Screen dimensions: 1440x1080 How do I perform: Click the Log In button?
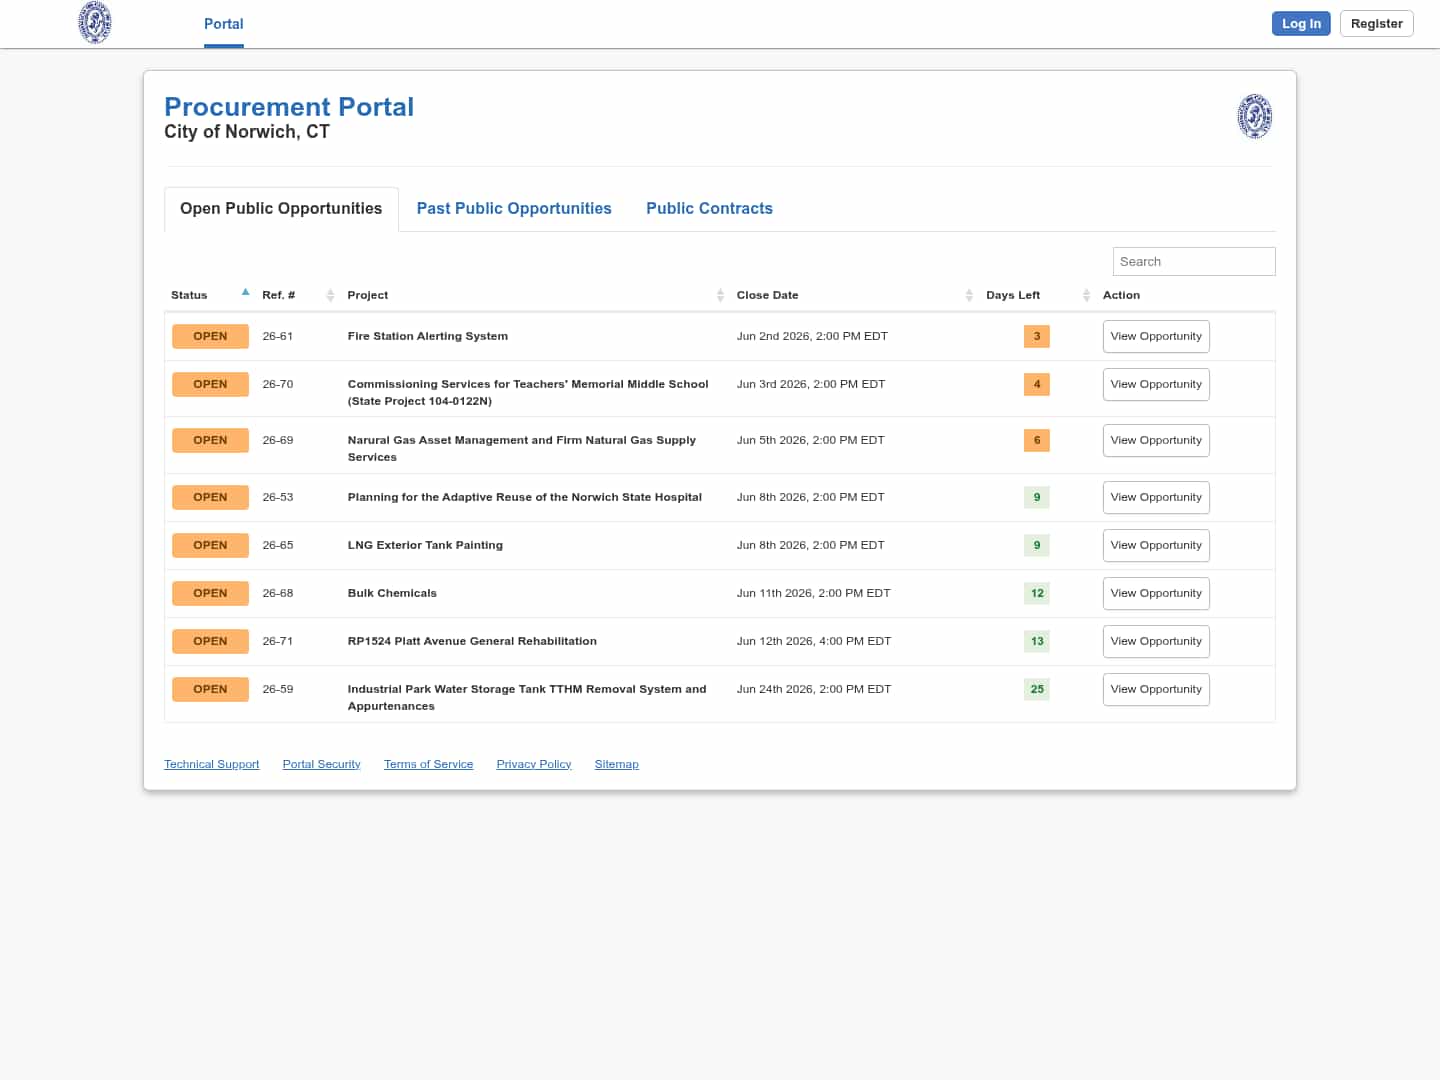point(1301,24)
